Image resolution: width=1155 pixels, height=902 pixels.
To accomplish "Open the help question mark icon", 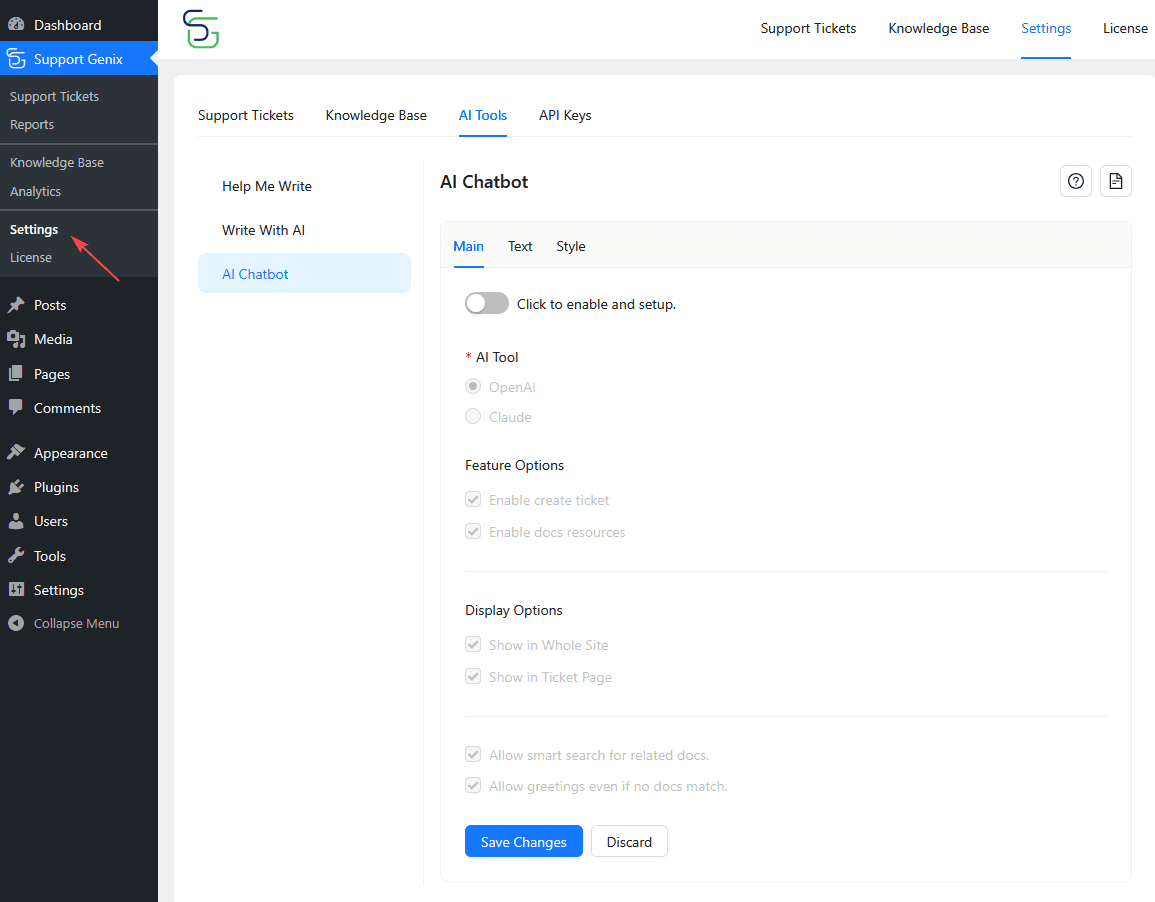I will click(x=1075, y=181).
